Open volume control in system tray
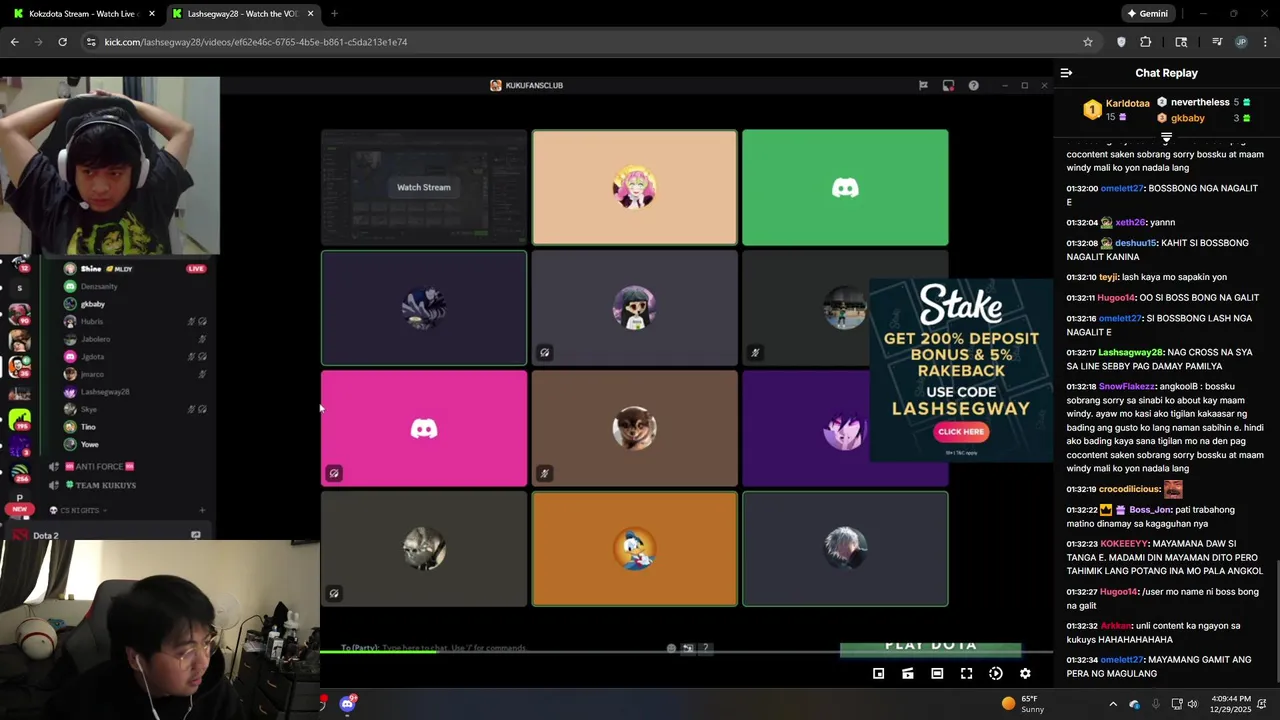The width and height of the screenshot is (1280, 720). click(x=1192, y=704)
